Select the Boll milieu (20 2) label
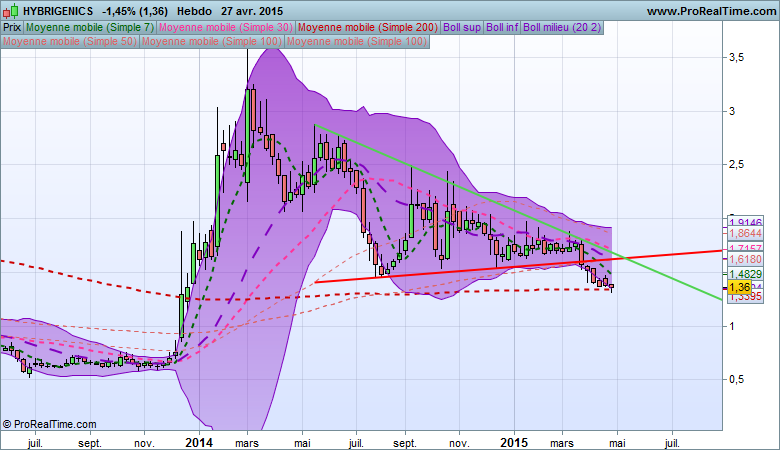780x450 pixels. click(x=559, y=28)
